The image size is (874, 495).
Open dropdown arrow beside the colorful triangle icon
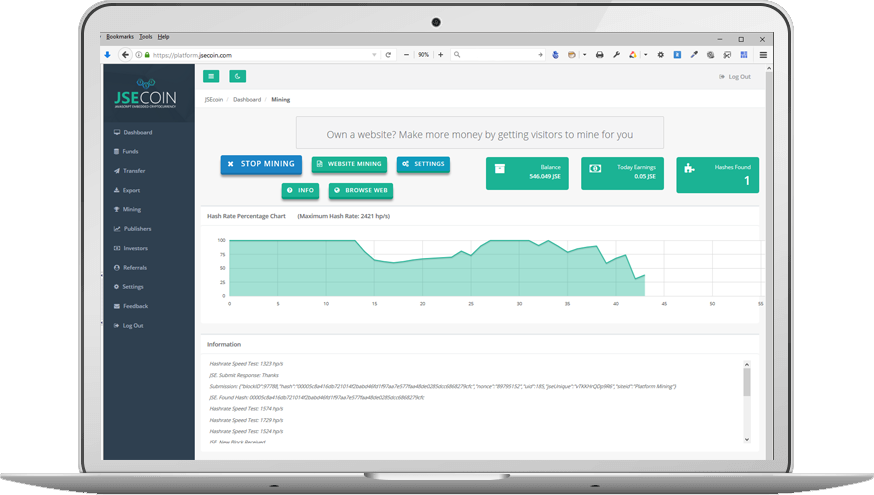(x=645, y=55)
